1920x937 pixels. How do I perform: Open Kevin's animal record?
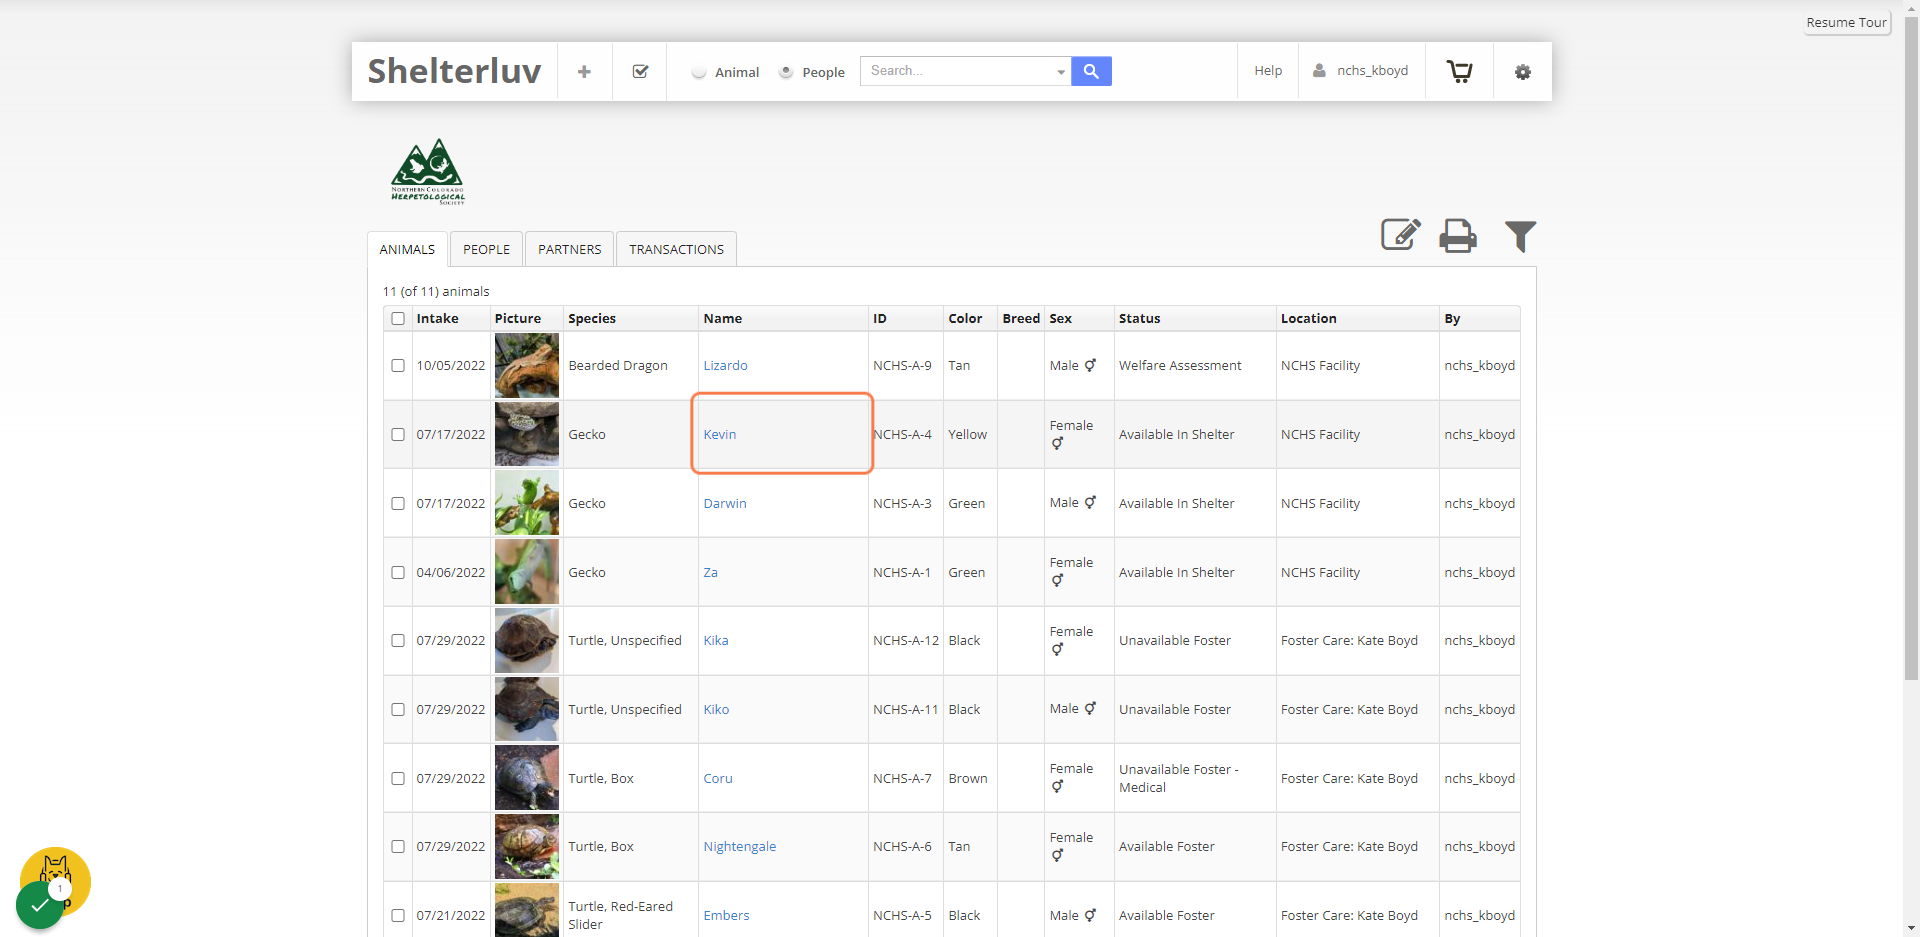coord(720,435)
